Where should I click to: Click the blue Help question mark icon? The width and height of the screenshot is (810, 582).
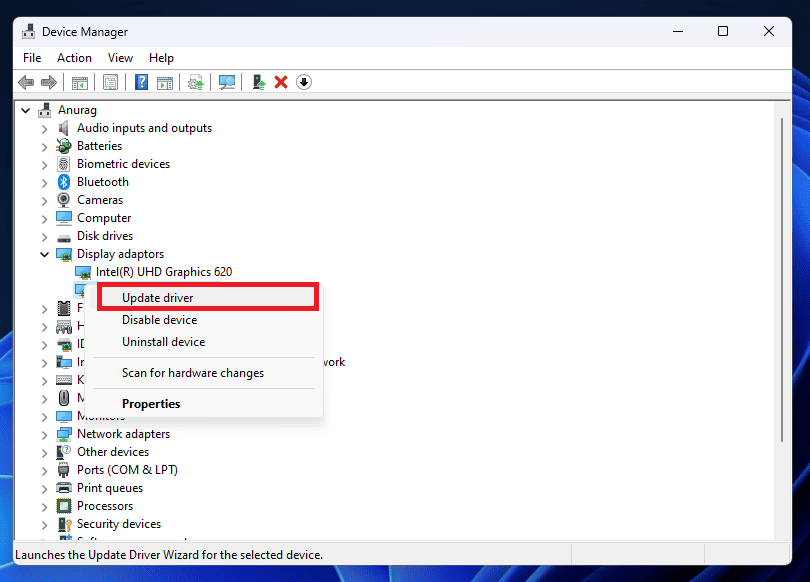point(142,82)
